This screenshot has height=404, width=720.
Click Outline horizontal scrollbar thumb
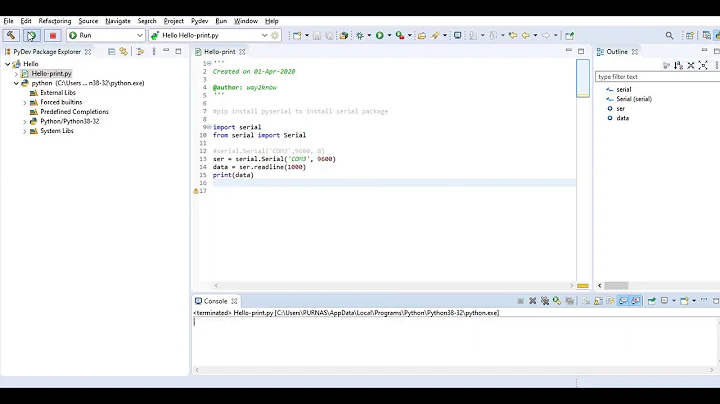coord(616,286)
